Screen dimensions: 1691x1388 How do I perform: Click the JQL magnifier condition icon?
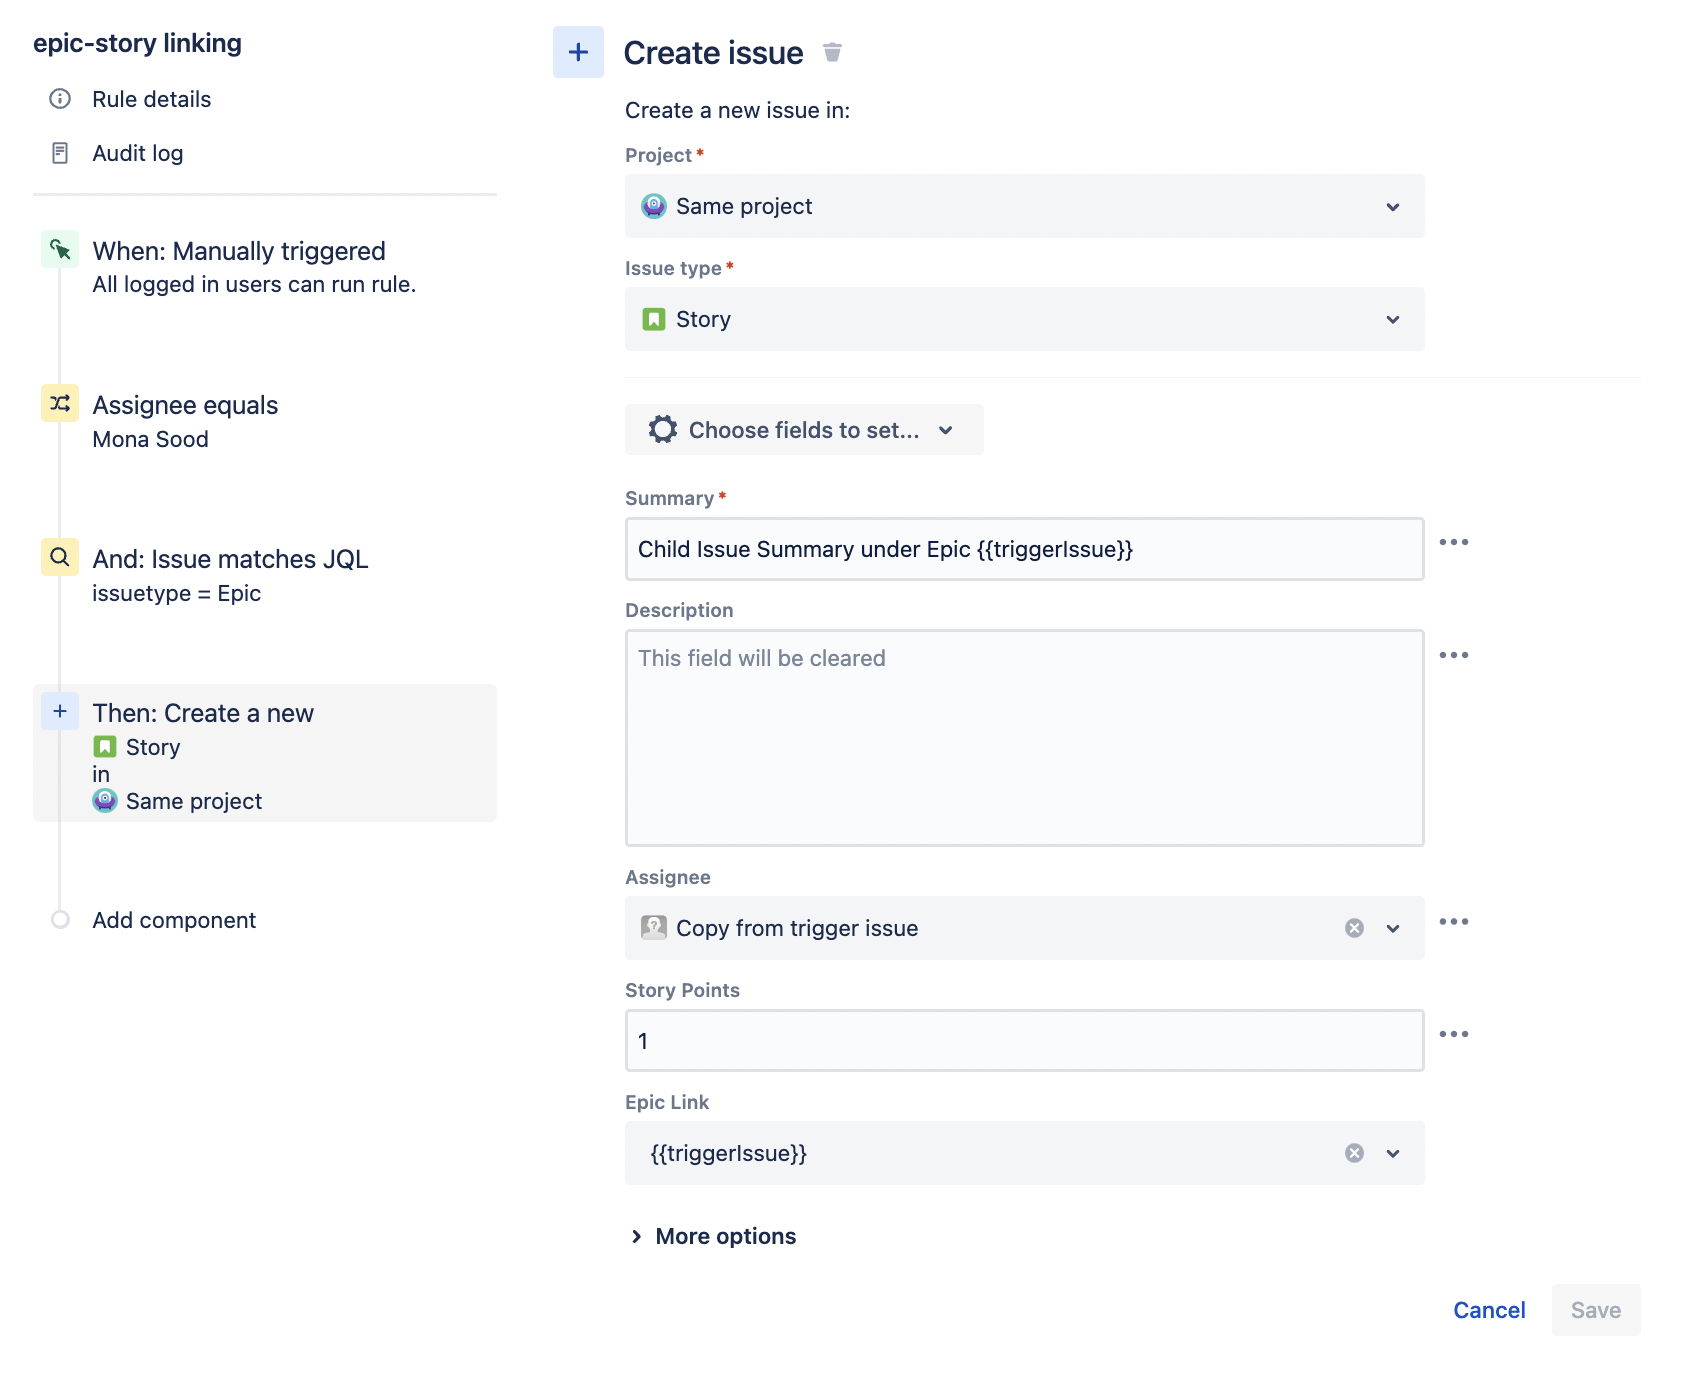[x=60, y=557]
